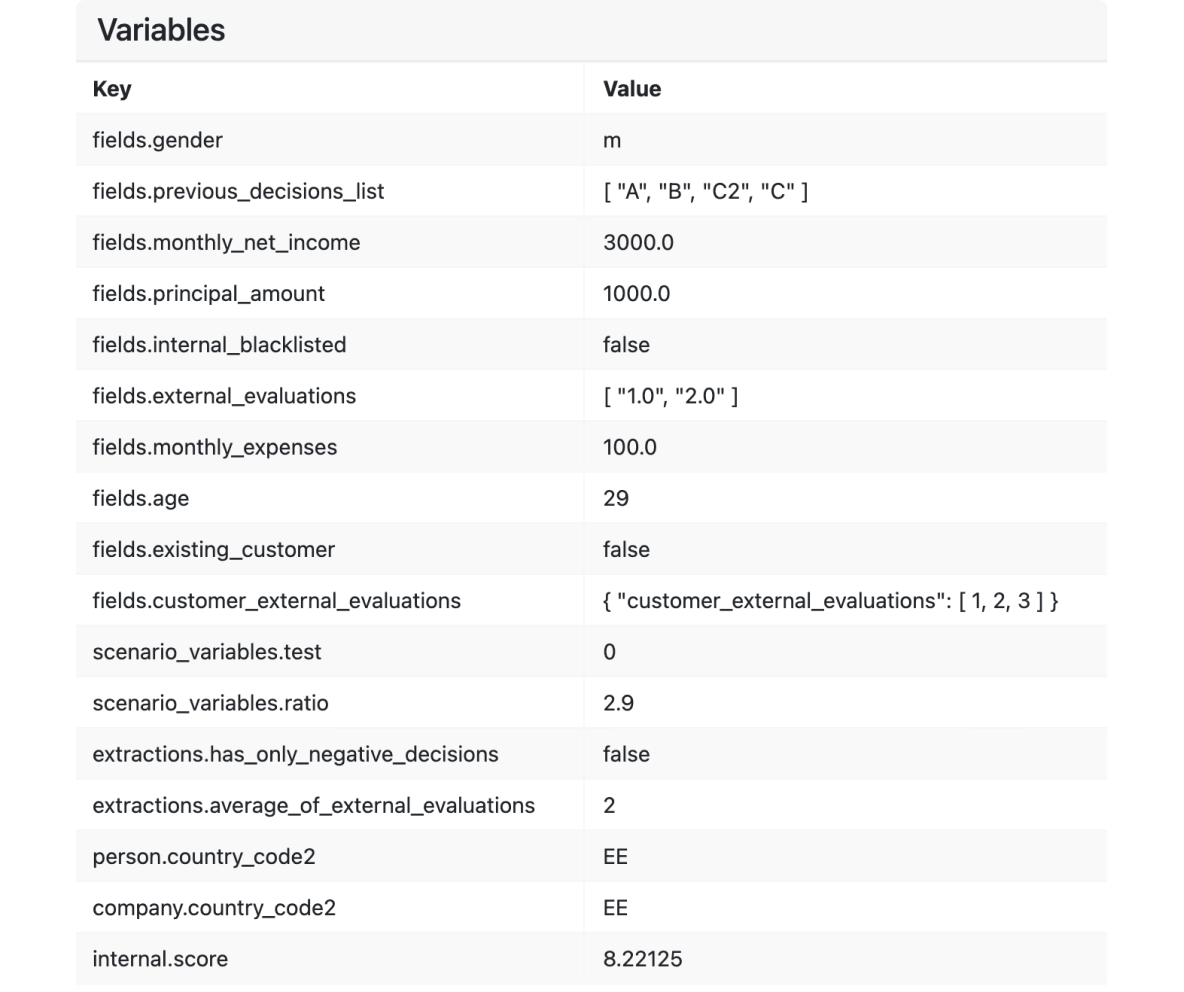The height and width of the screenshot is (992, 1184).
Task: Select the company.country_code2 key
Action: tap(214, 908)
